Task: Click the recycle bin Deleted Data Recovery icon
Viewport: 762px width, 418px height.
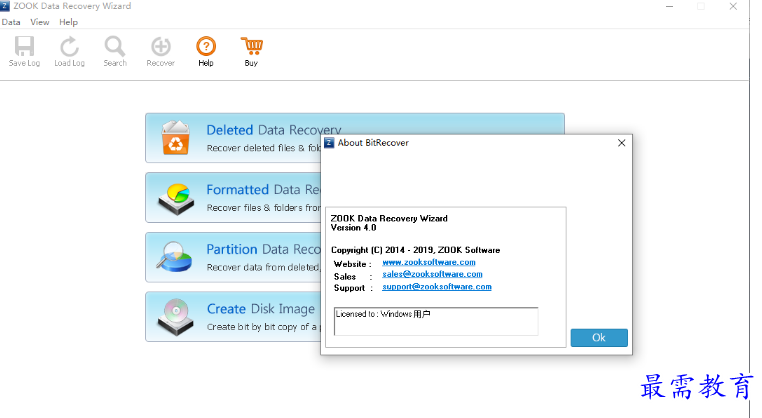Action: [x=175, y=138]
